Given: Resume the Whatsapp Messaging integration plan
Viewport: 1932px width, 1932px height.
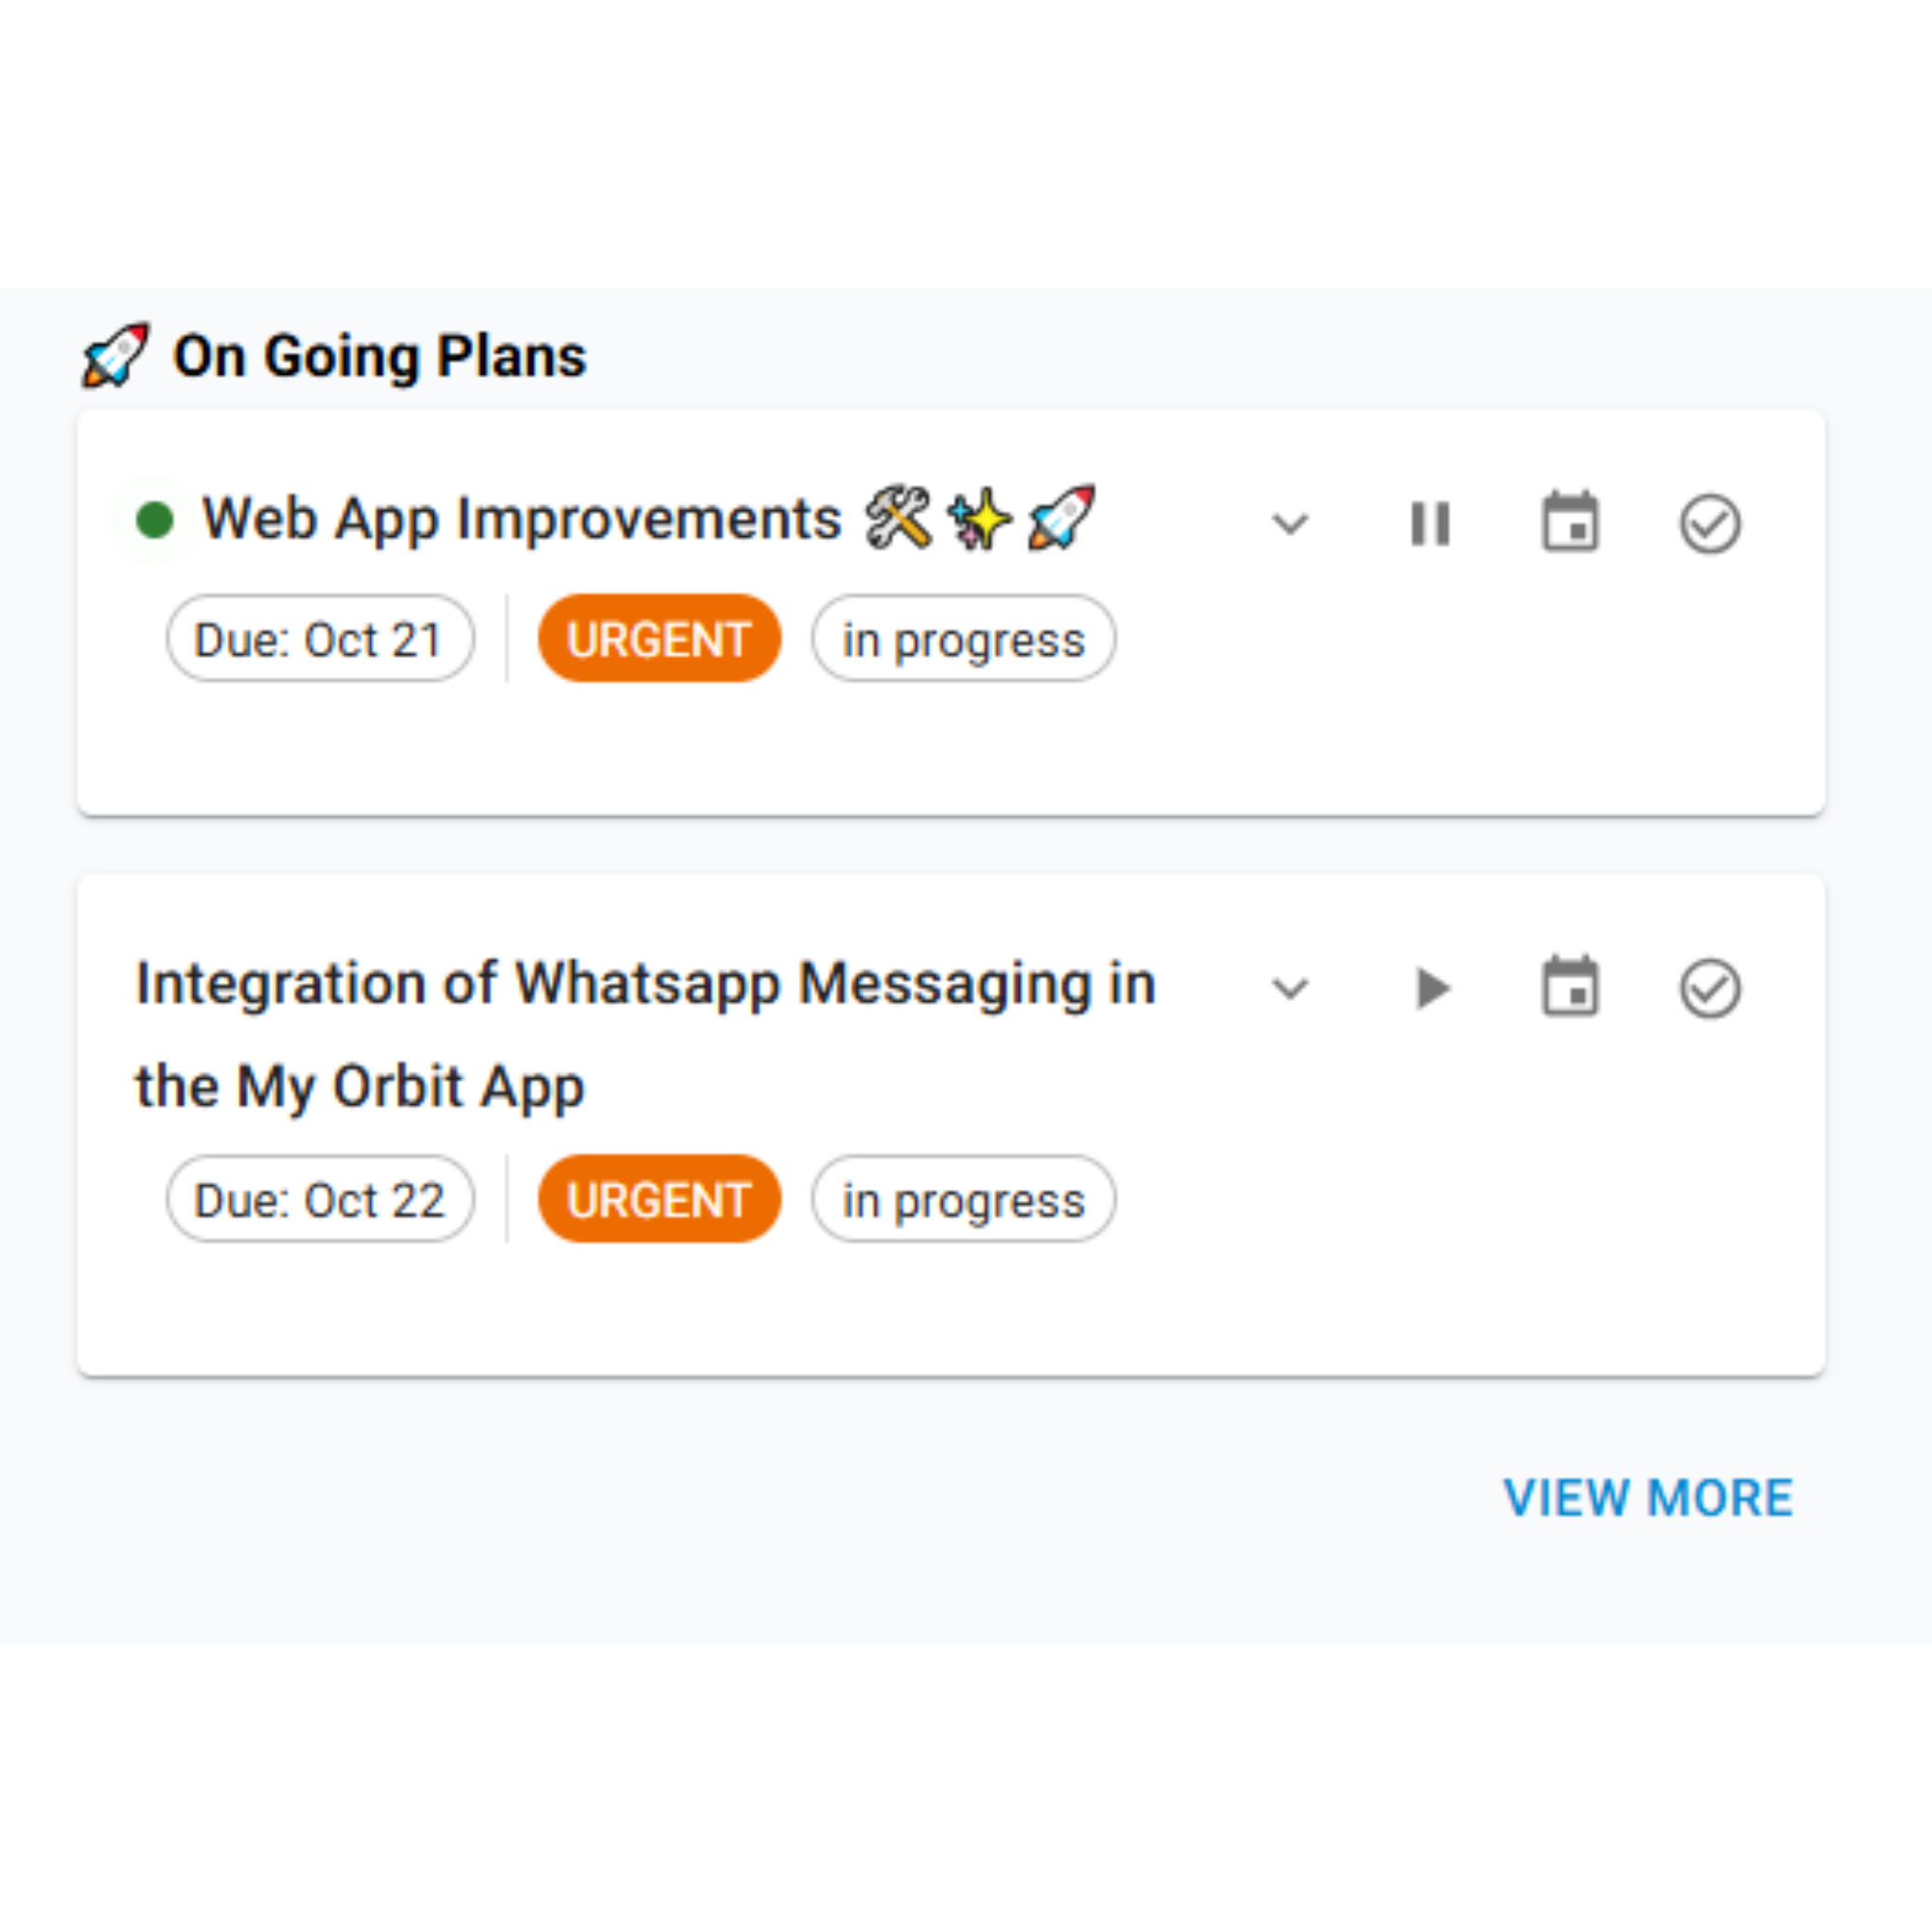Looking at the screenshot, I should [1431, 988].
